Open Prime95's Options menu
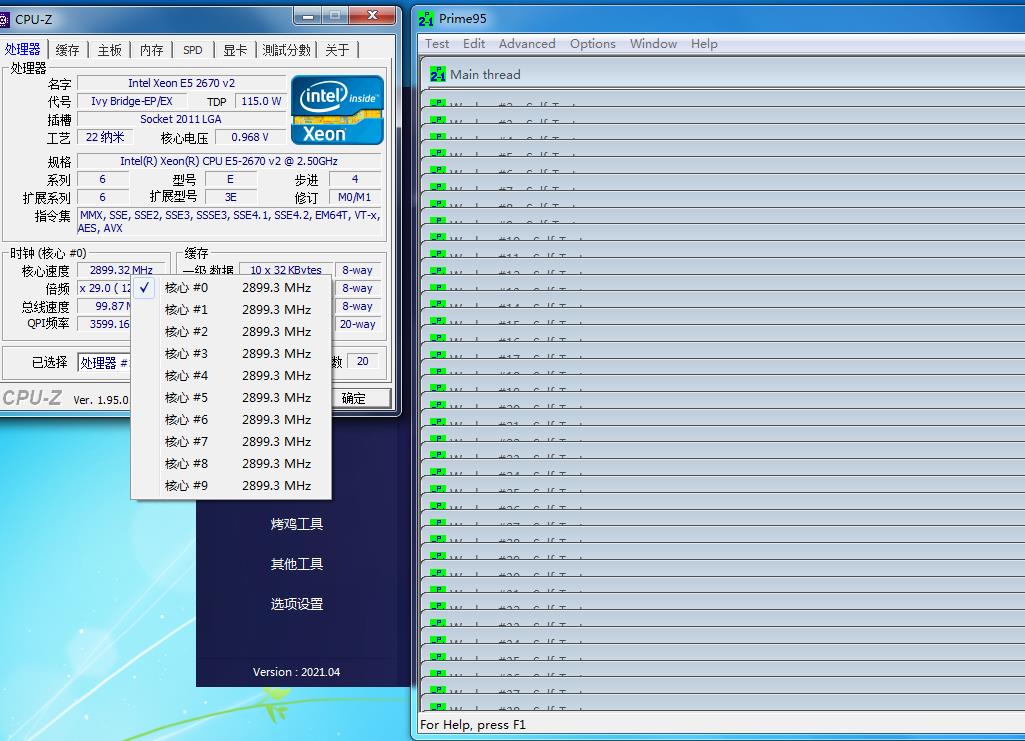This screenshot has height=741, width=1025. pos(592,44)
